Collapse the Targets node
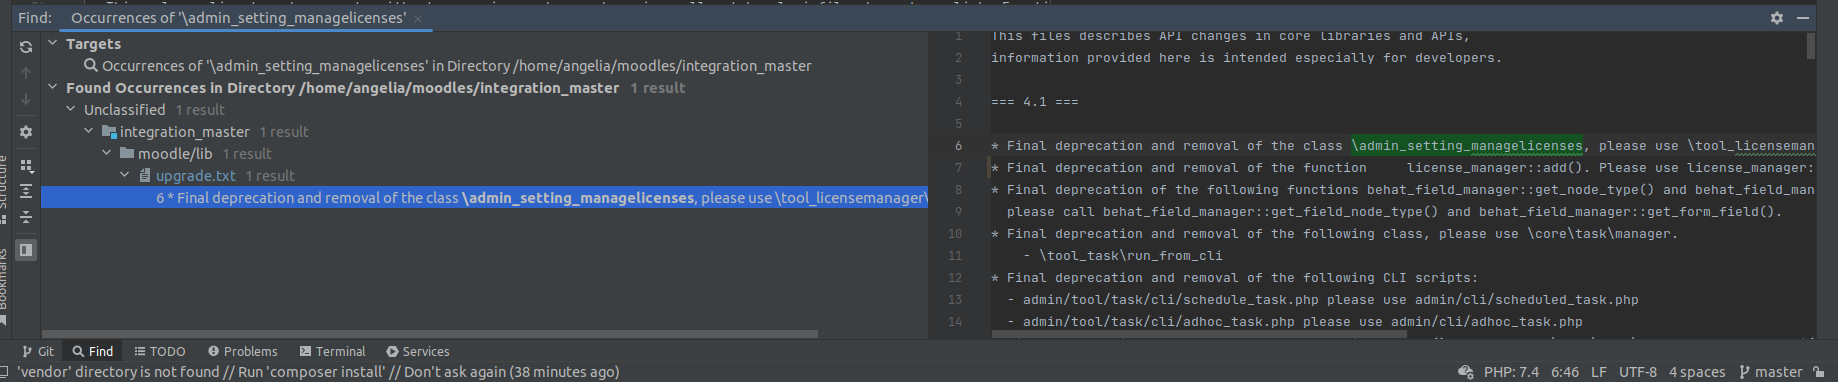The width and height of the screenshot is (1838, 382). pyautogui.click(x=52, y=44)
